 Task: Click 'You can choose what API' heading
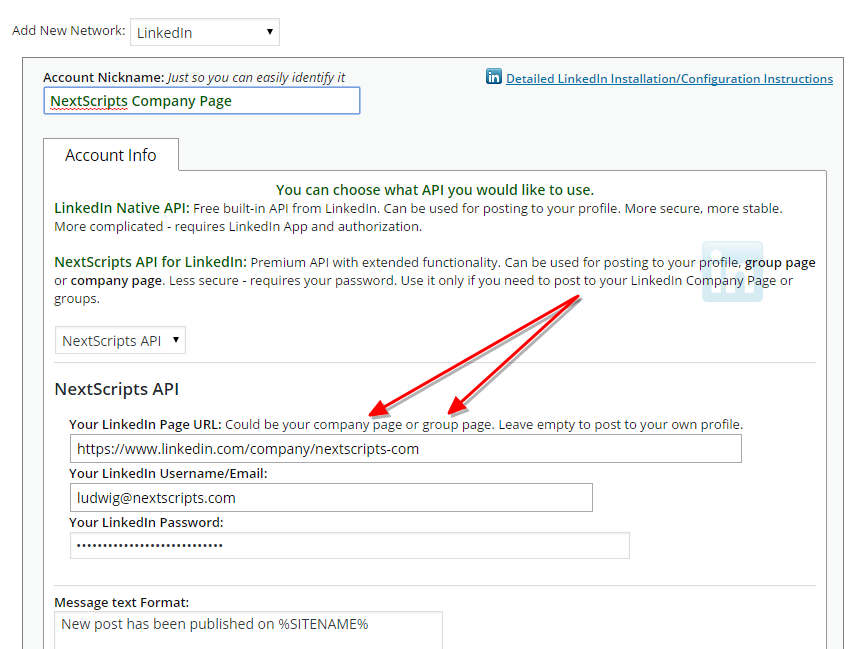click(x=435, y=190)
